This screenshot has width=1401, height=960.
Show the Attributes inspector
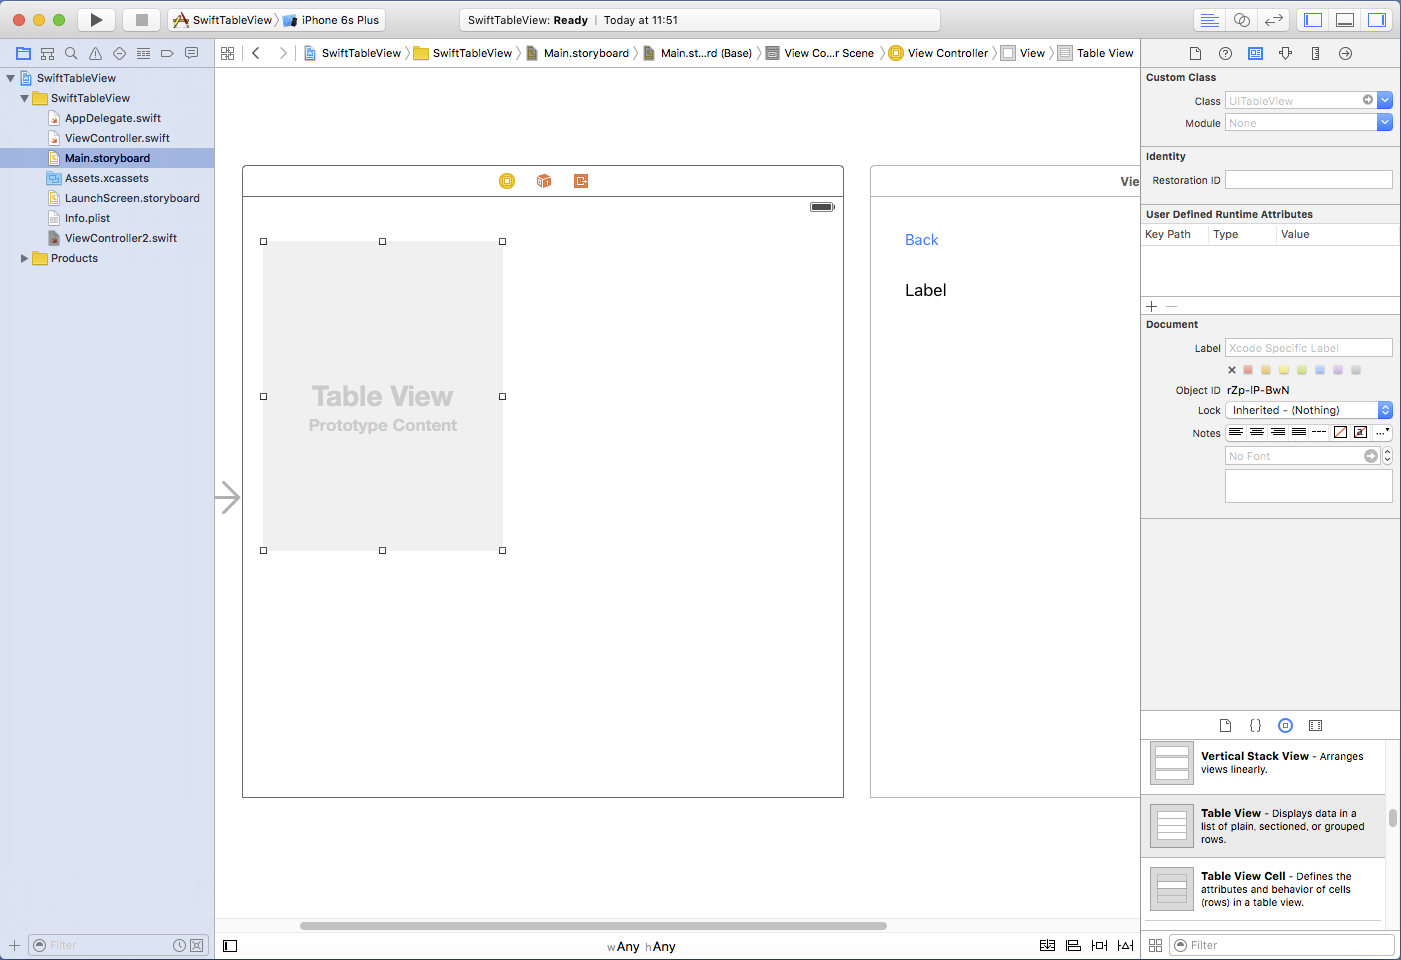click(1285, 53)
